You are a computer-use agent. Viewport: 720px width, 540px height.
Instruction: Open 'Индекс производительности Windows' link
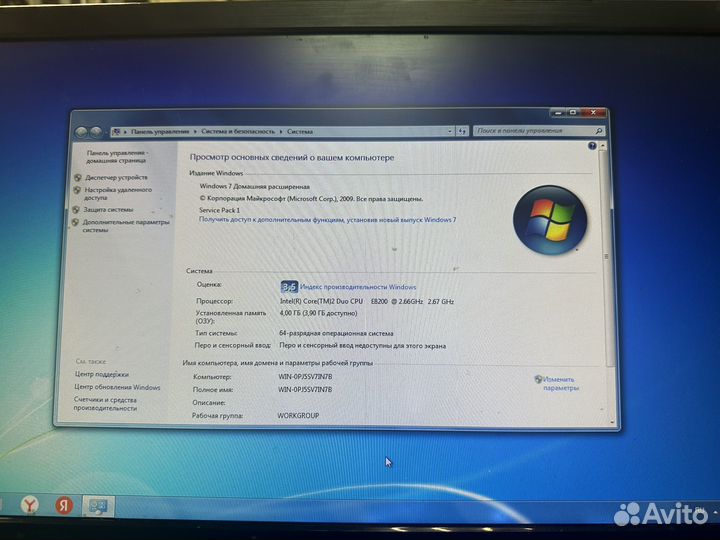(x=358, y=287)
